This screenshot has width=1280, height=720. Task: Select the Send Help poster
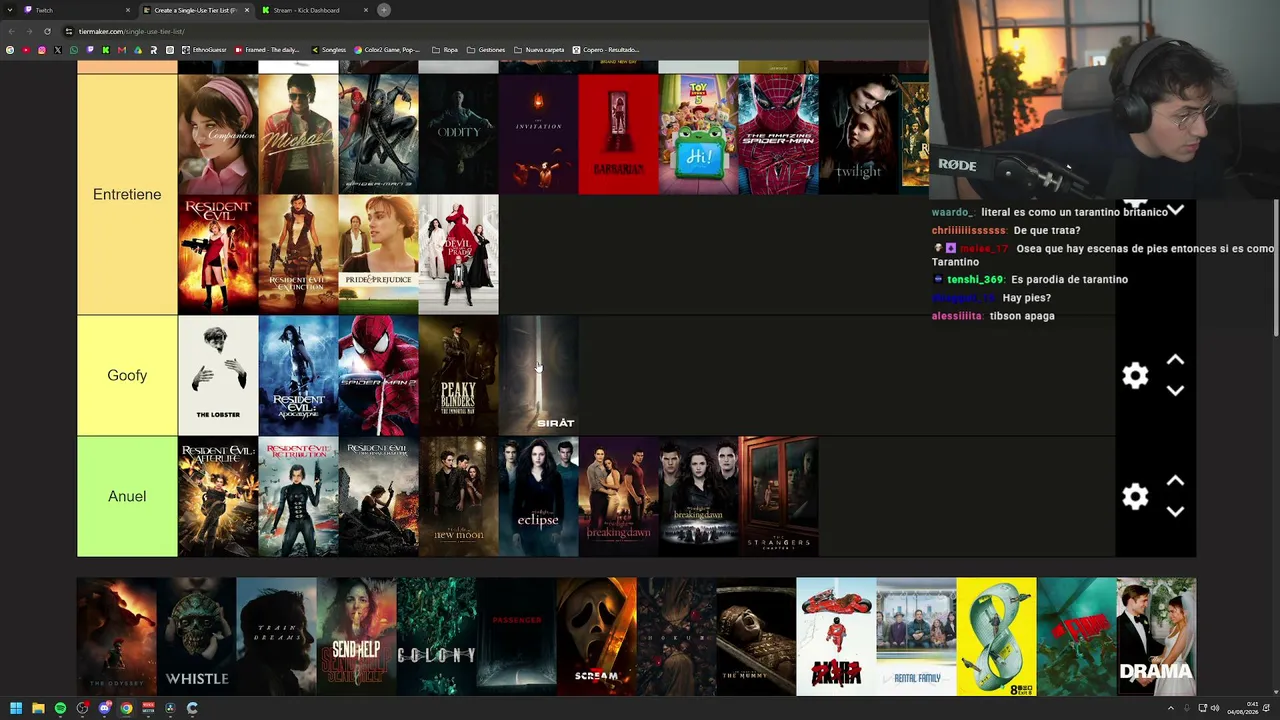356,637
